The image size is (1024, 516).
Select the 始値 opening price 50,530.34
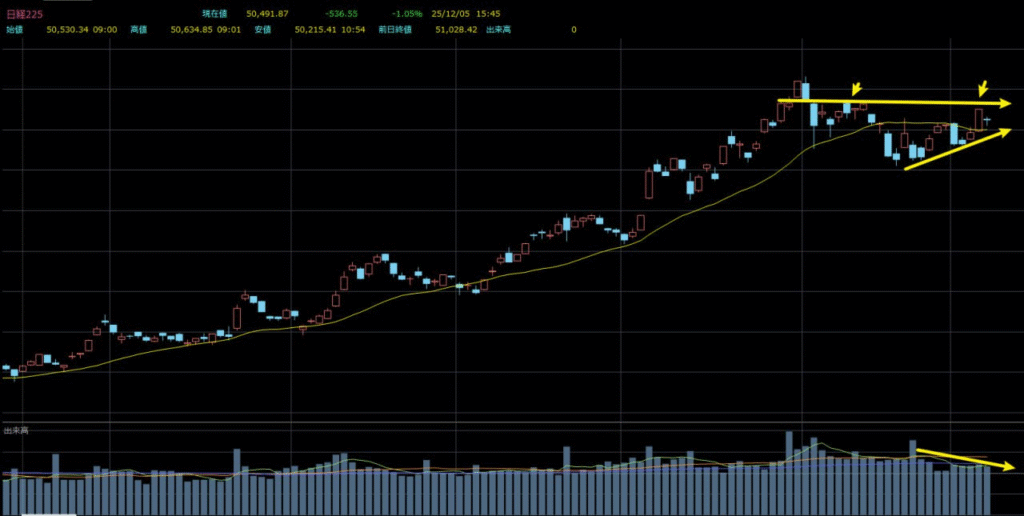point(67,30)
